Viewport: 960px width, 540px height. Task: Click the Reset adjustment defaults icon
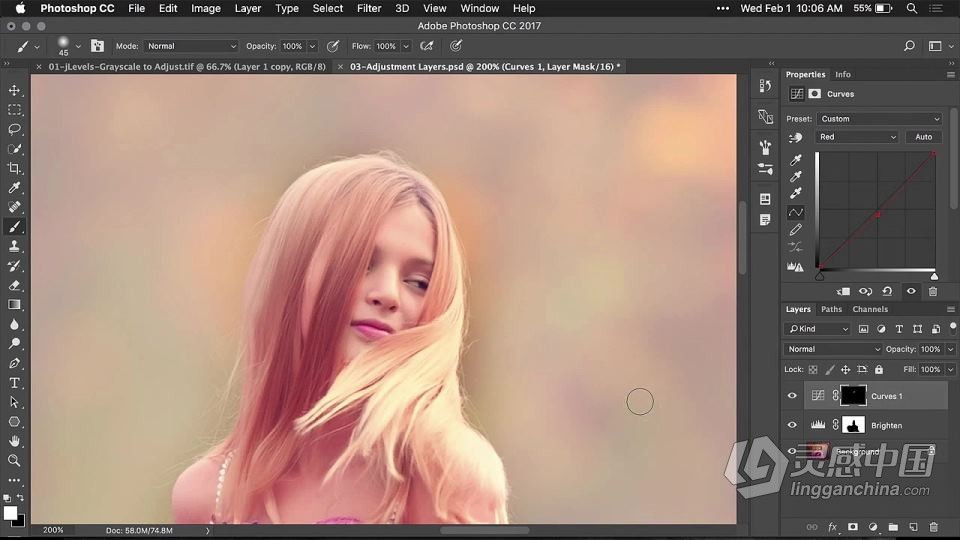tap(887, 291)
